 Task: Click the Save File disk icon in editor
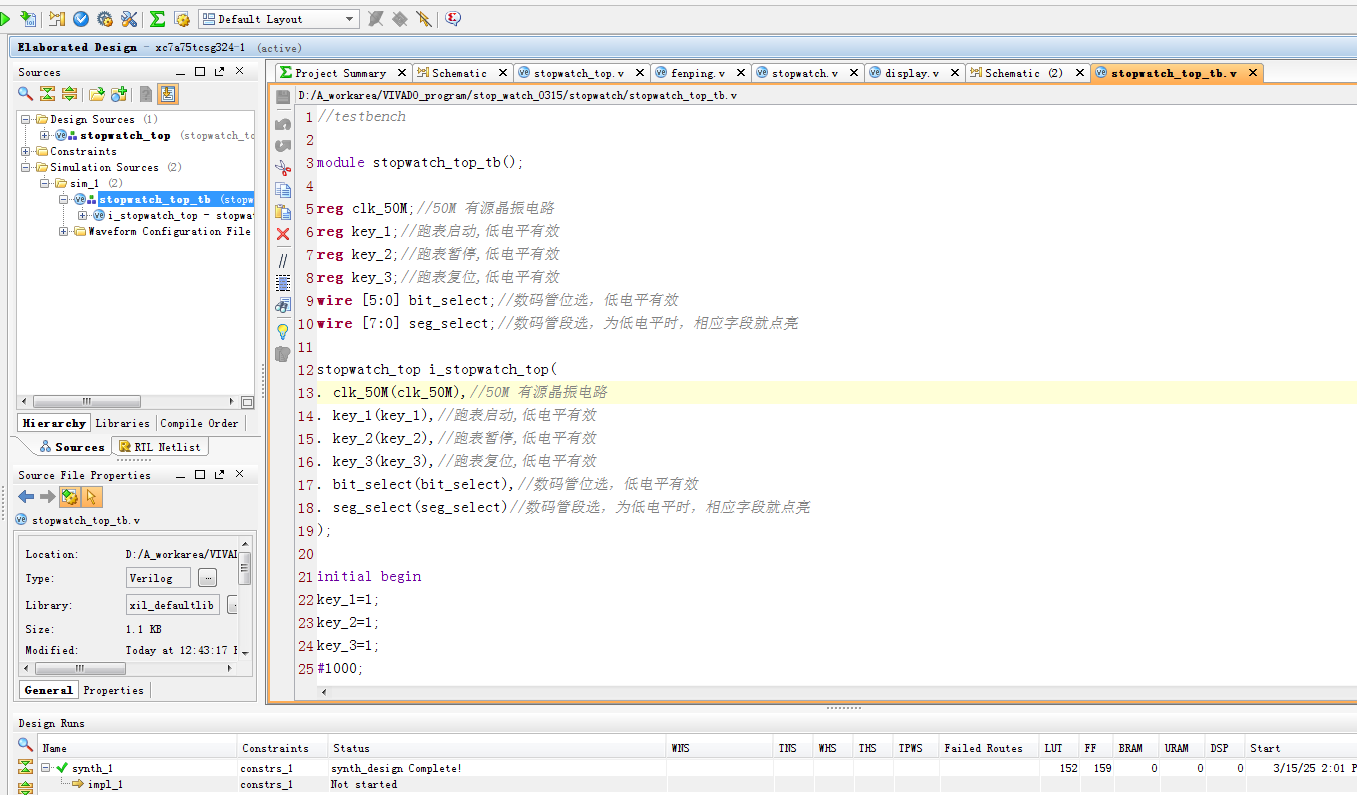[283, 97]
